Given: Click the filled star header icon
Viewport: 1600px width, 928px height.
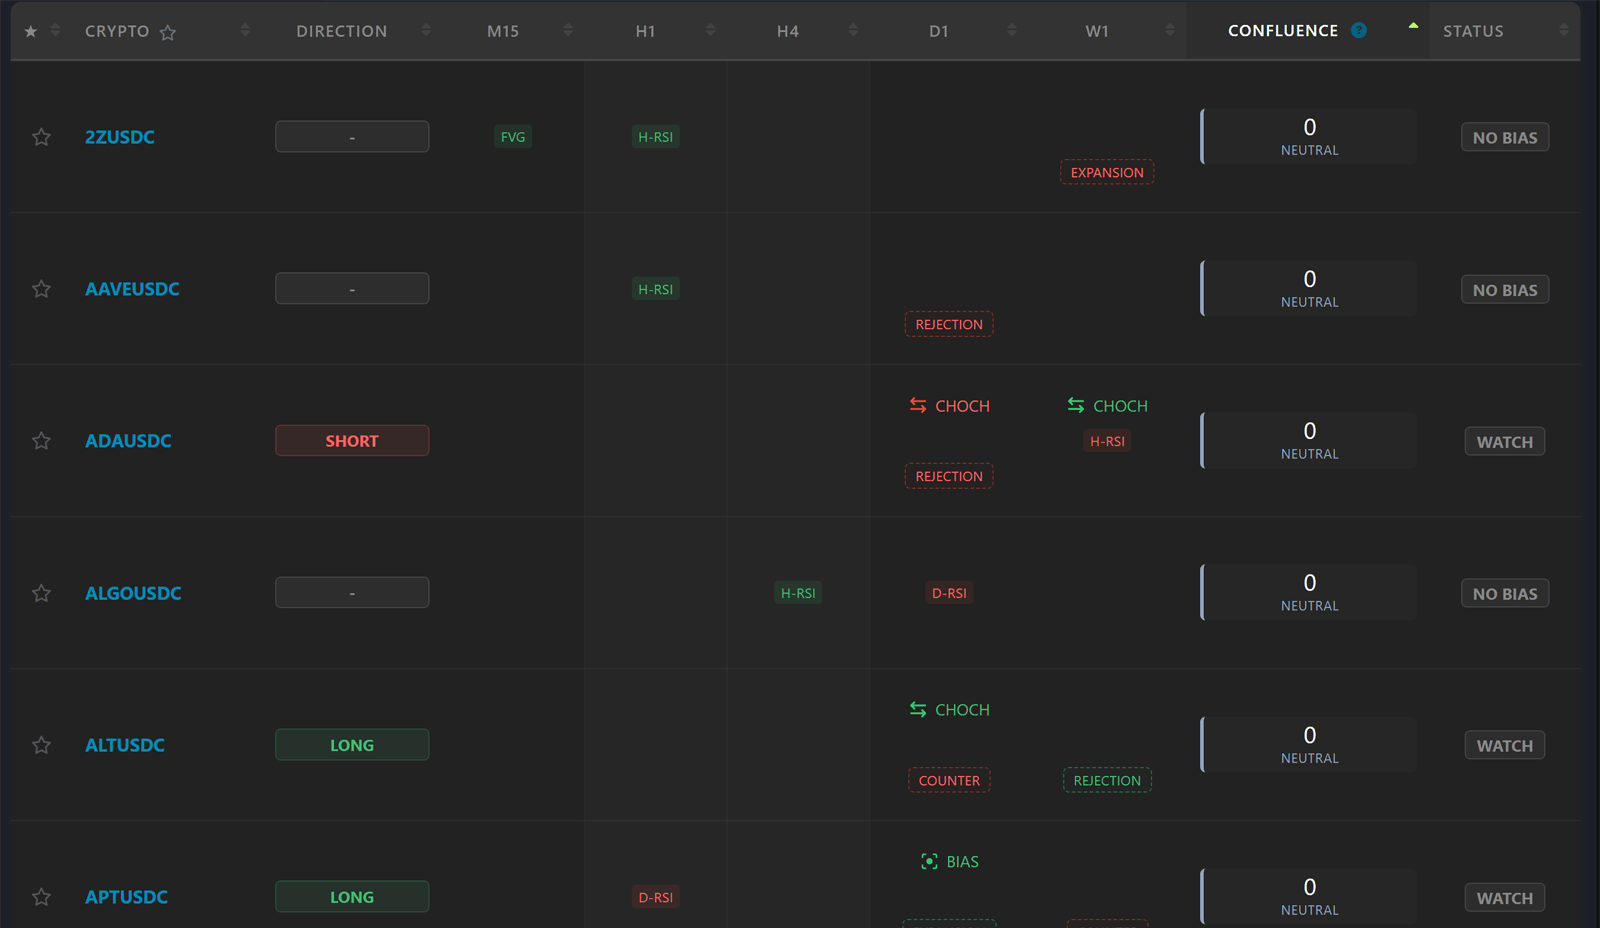Looking at the screenshot, I should click(x=31, y=31).
